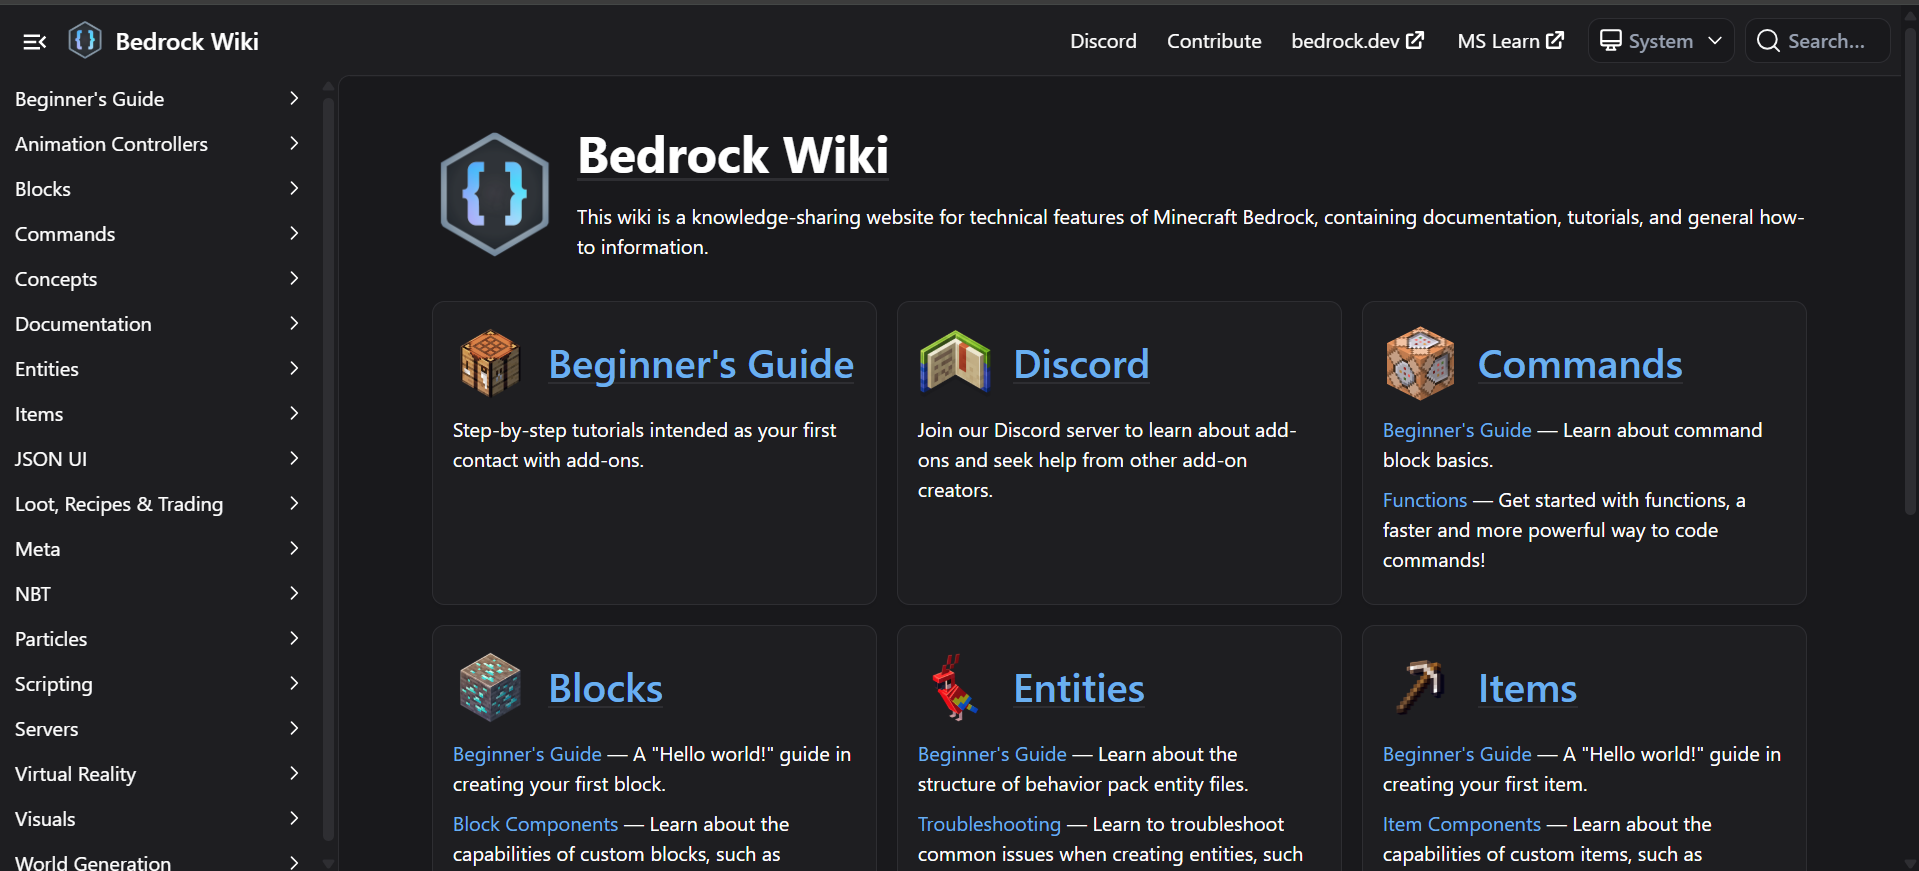The image size is (1919, 871).
Task: Open the System theme dropdown
Action: point(1661,41)
